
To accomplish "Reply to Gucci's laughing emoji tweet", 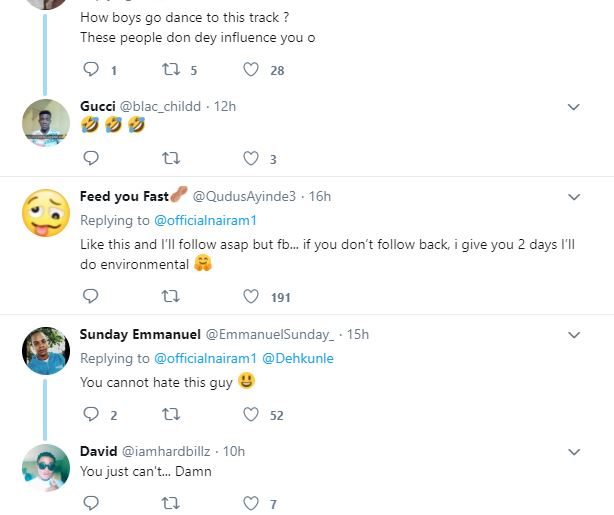I will 90,158.
